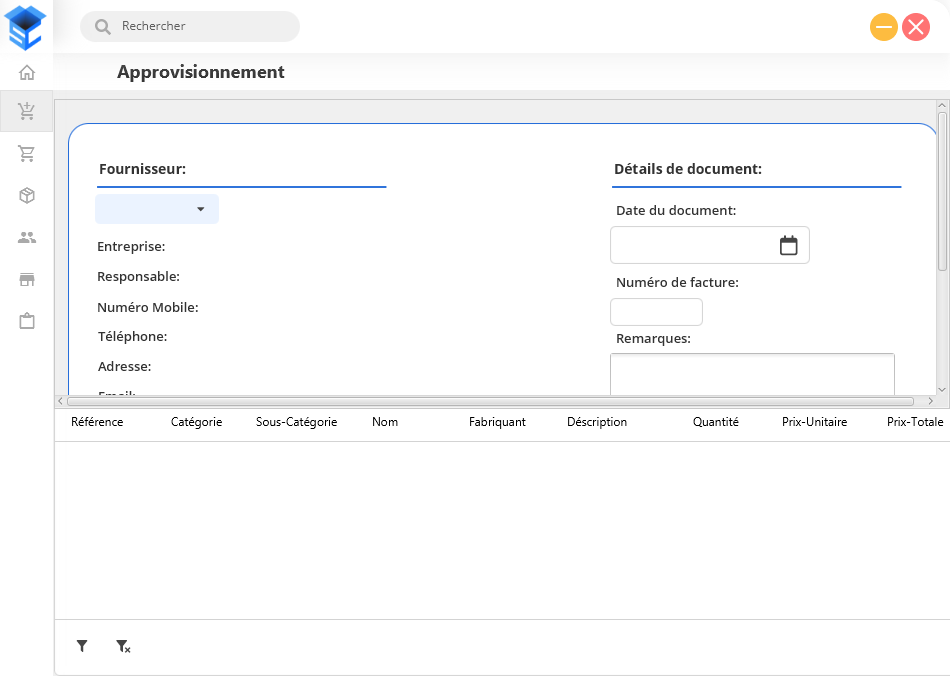The image size is (950, 676).
Task: Open the shopping cart sales icon
Action: 27,153
